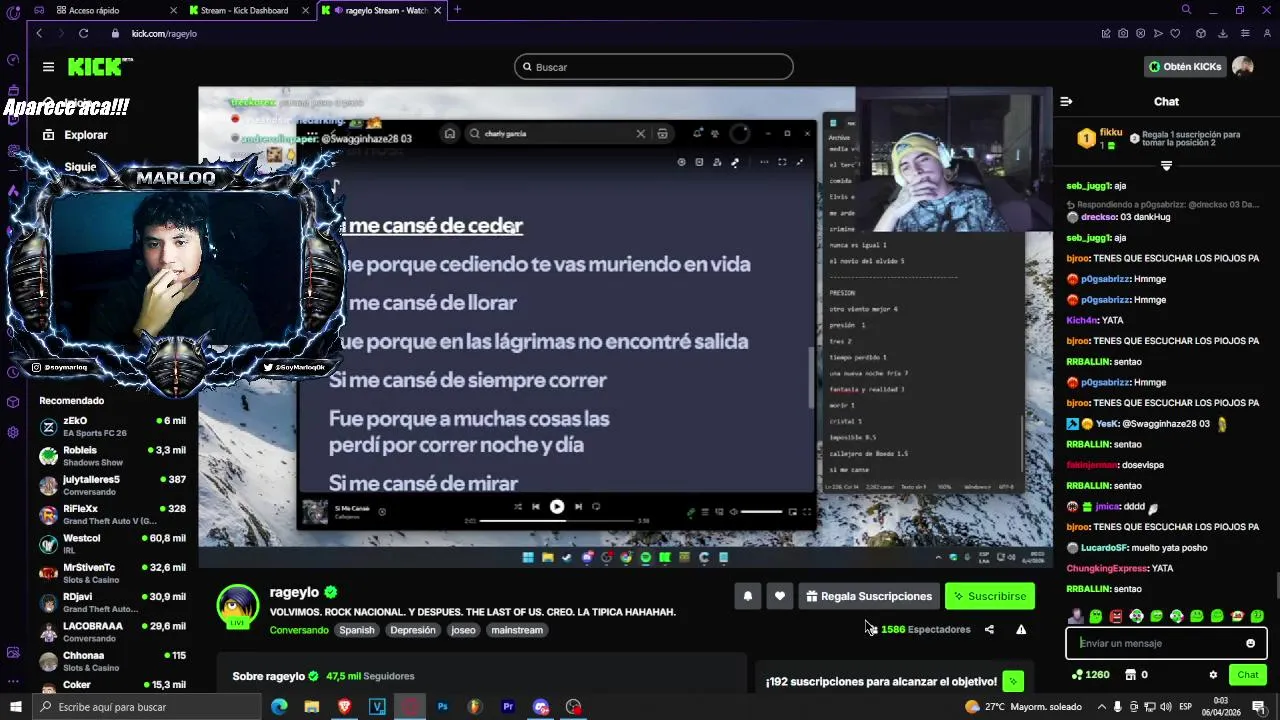The image size is (1280, 720).
Task: Open Windows Start menu
Action: (x=16, y=707)
